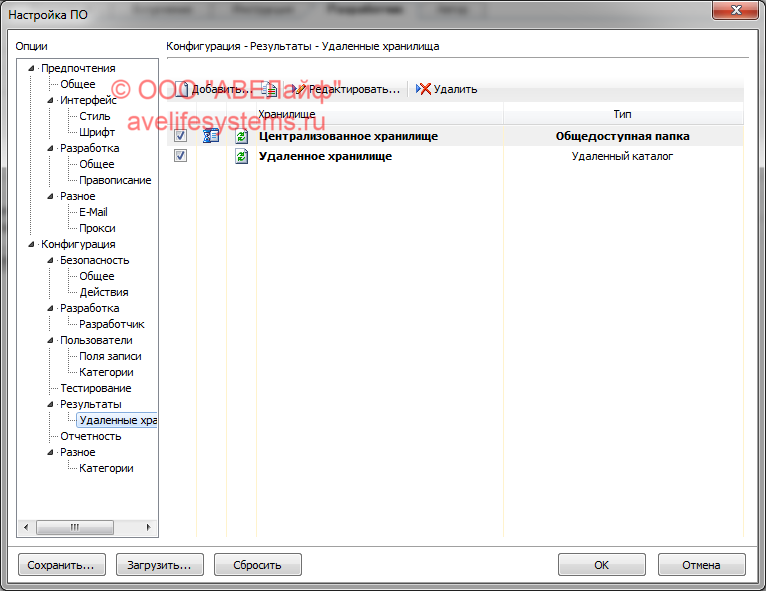Uncheck the Централизованное хранилище checkbox
Image resolution: width=766 pixels, height=591 pixels.
180,136
